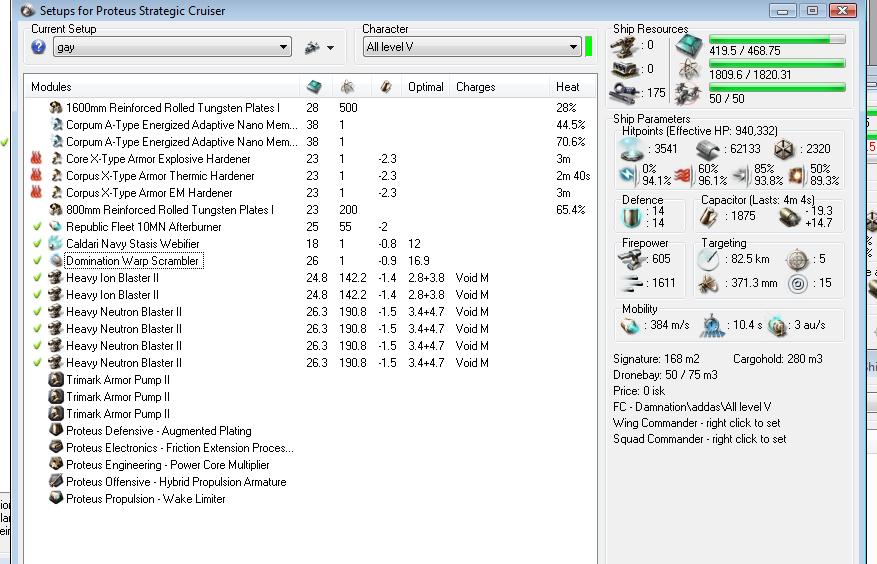Select the 1600mm Reinforced Rolled Tungsten Plates row

coord(310,107)
